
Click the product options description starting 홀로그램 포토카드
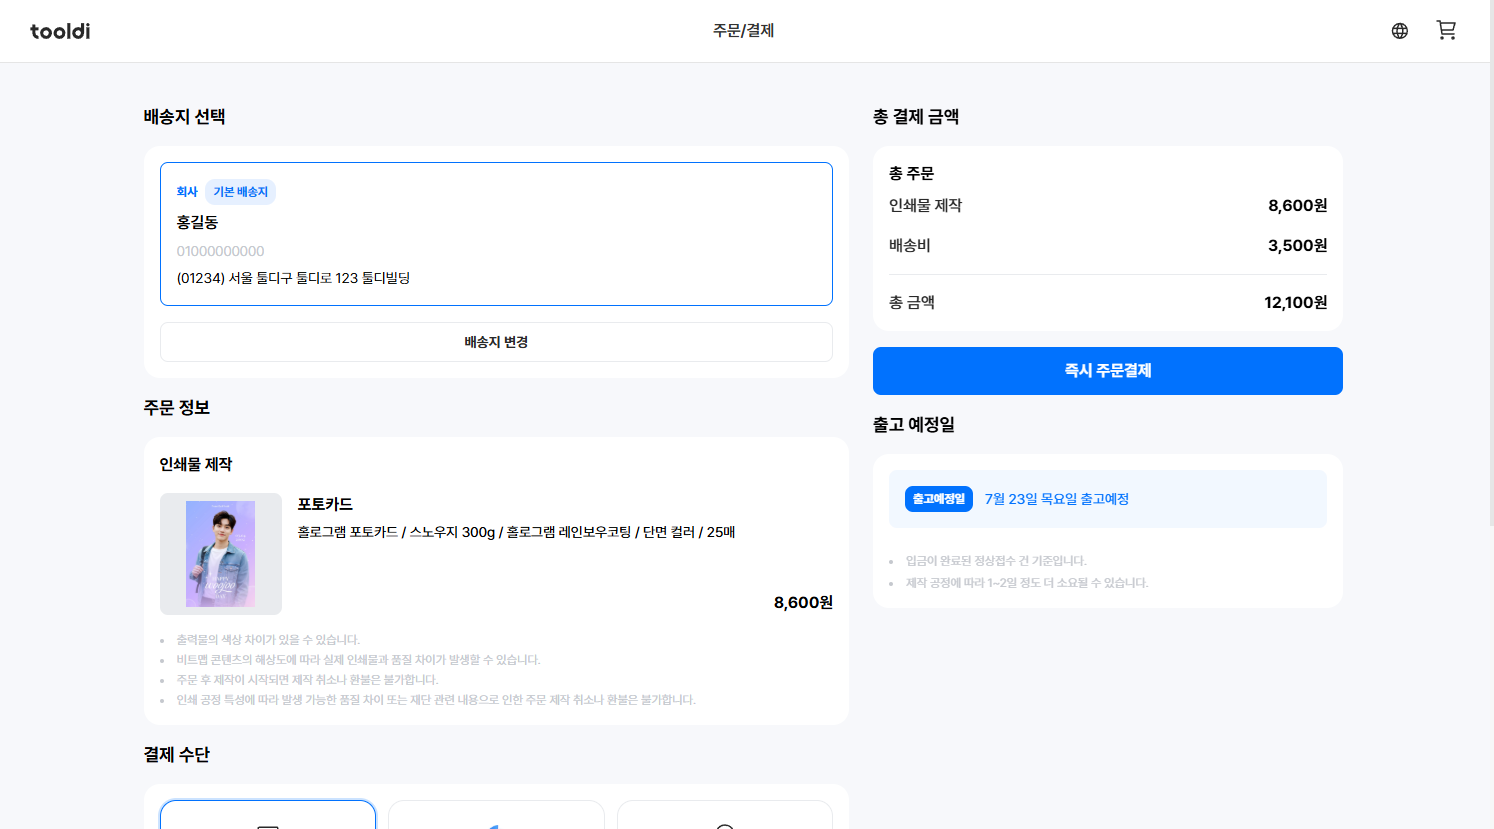tap(516, 532)
